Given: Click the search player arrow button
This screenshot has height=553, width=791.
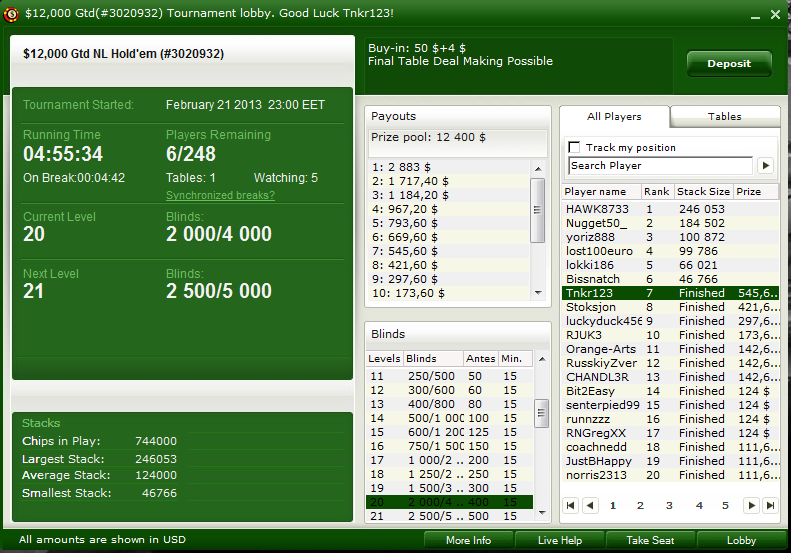Looking at the screenshot, I should [x=766, y=165].
